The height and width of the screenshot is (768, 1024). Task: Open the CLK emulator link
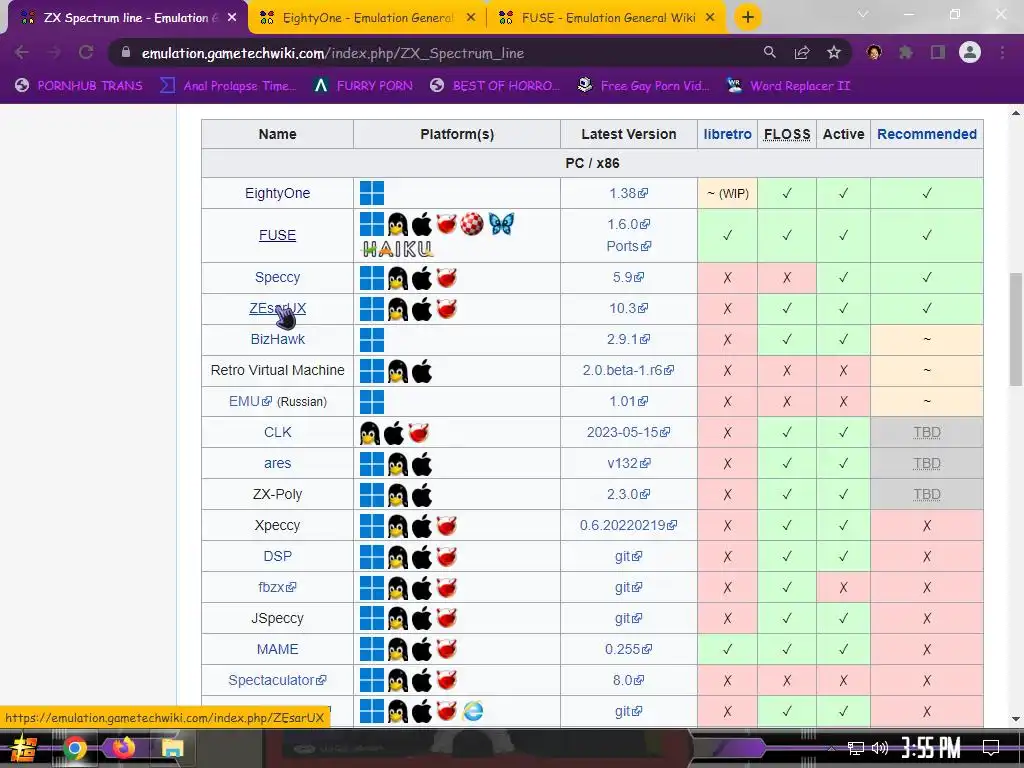(278, 432)
